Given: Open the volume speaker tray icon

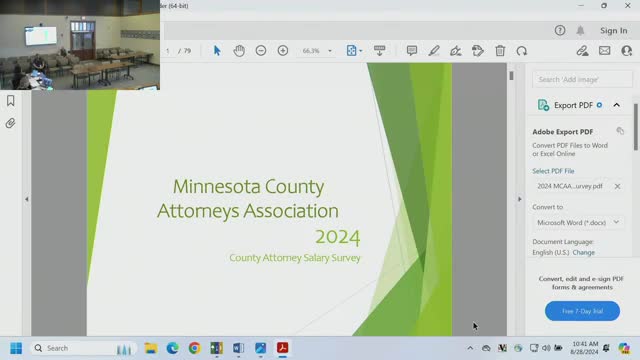Looking at the screenshot, I should coord(546,348).
